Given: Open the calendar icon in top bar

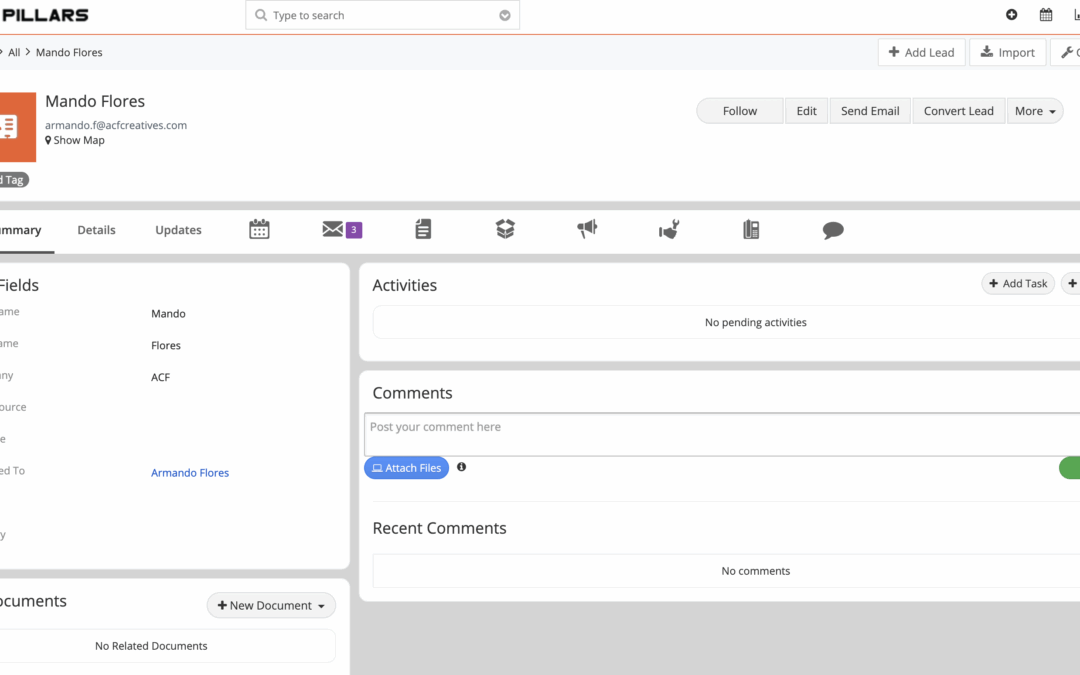Looking at the screenshot, I should (1046, 15).
